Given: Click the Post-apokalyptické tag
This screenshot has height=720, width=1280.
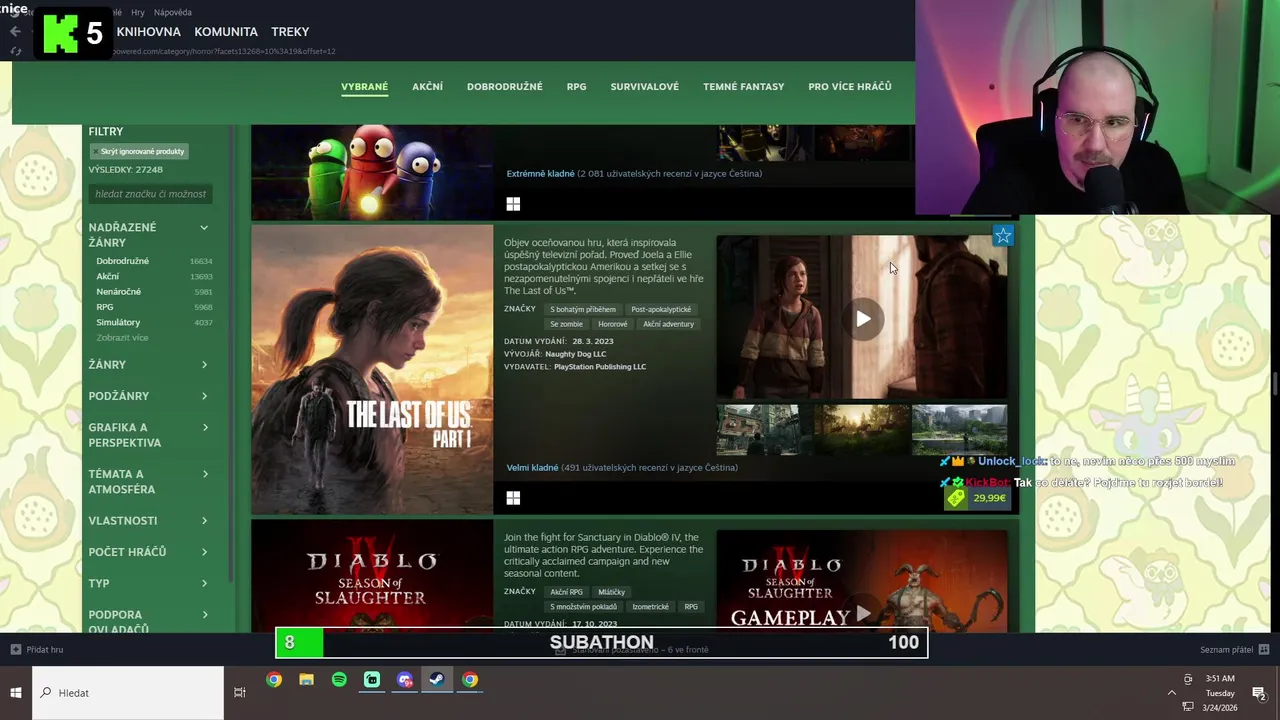Looking at the screenshot, I should (x=661, y=310).
